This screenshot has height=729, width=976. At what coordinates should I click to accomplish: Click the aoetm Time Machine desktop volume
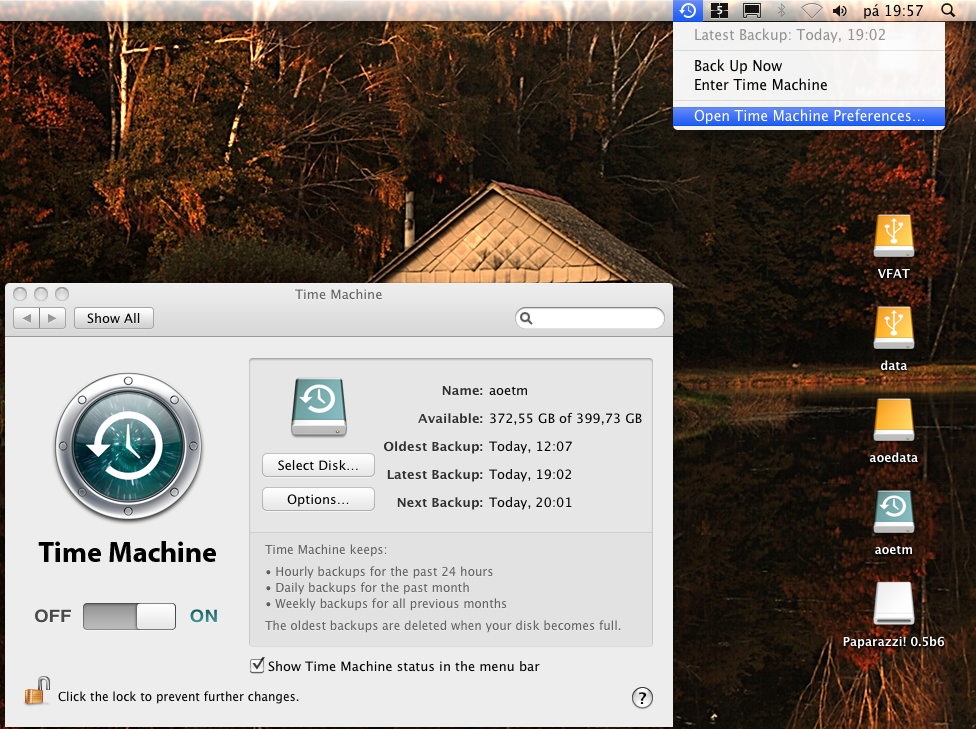click(x=893, y=511)
